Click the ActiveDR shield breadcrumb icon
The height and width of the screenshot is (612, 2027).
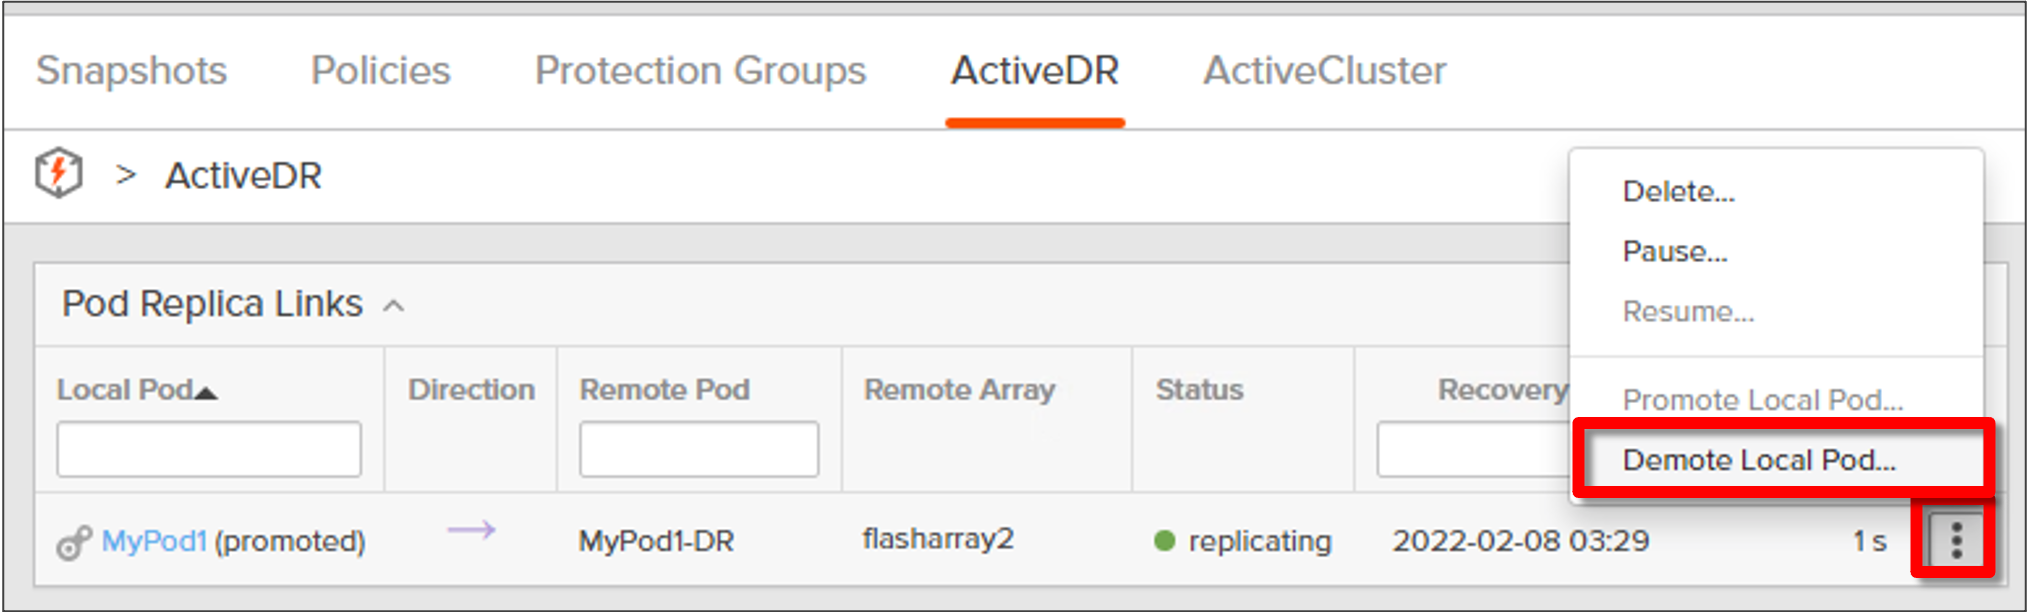[59, 173]
